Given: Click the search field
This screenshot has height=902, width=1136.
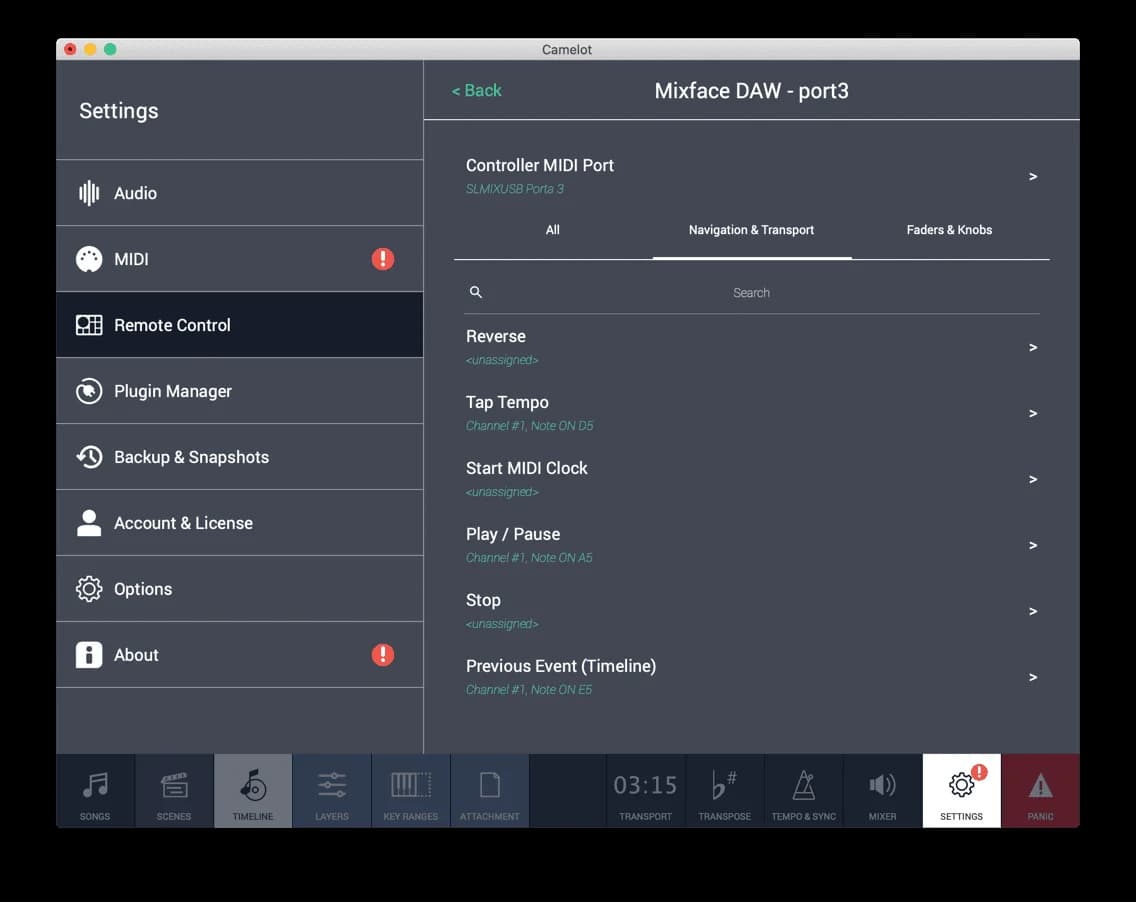Looking at the screenshot, I should 751,292.
